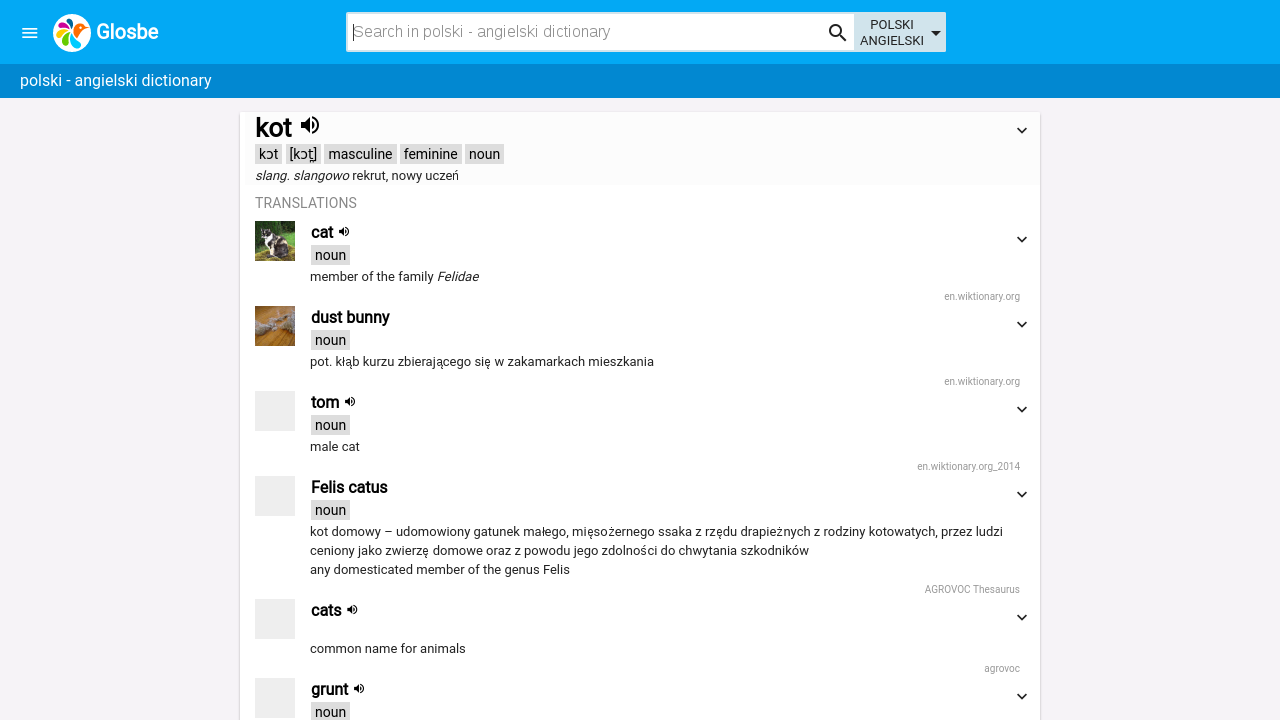Open the polski - angielski dictionary header link

[x=115, y=79]
